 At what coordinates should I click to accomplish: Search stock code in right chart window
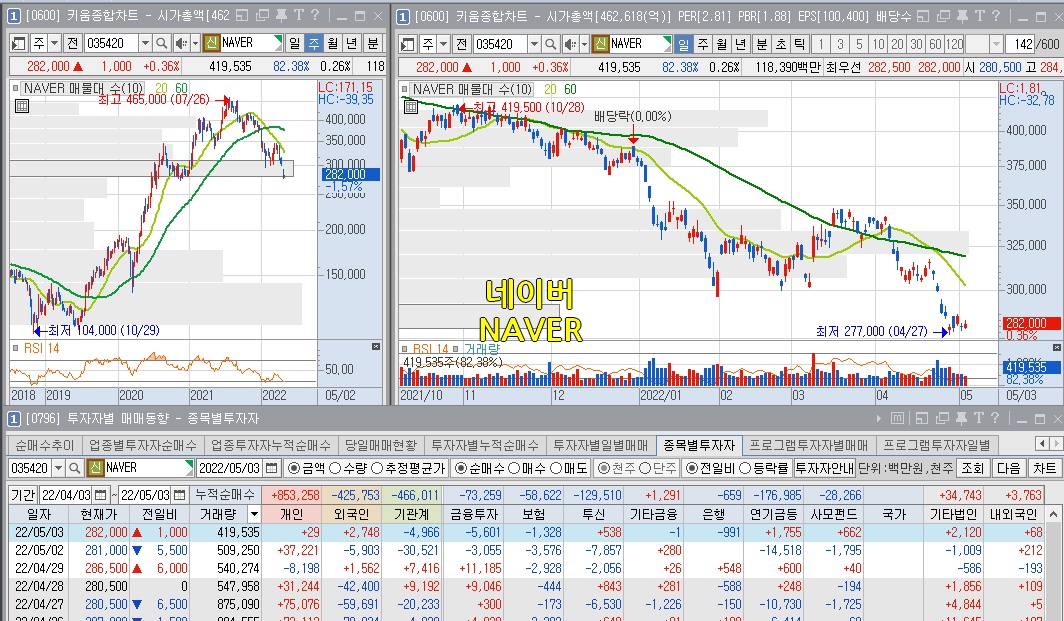coord(550,44)
